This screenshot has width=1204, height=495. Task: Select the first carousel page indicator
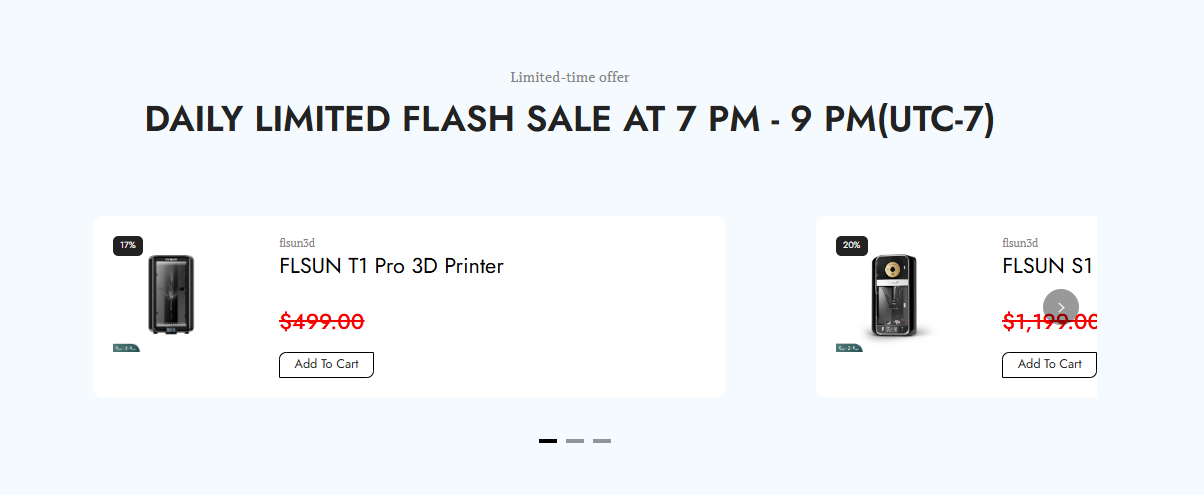pos(548,441)
